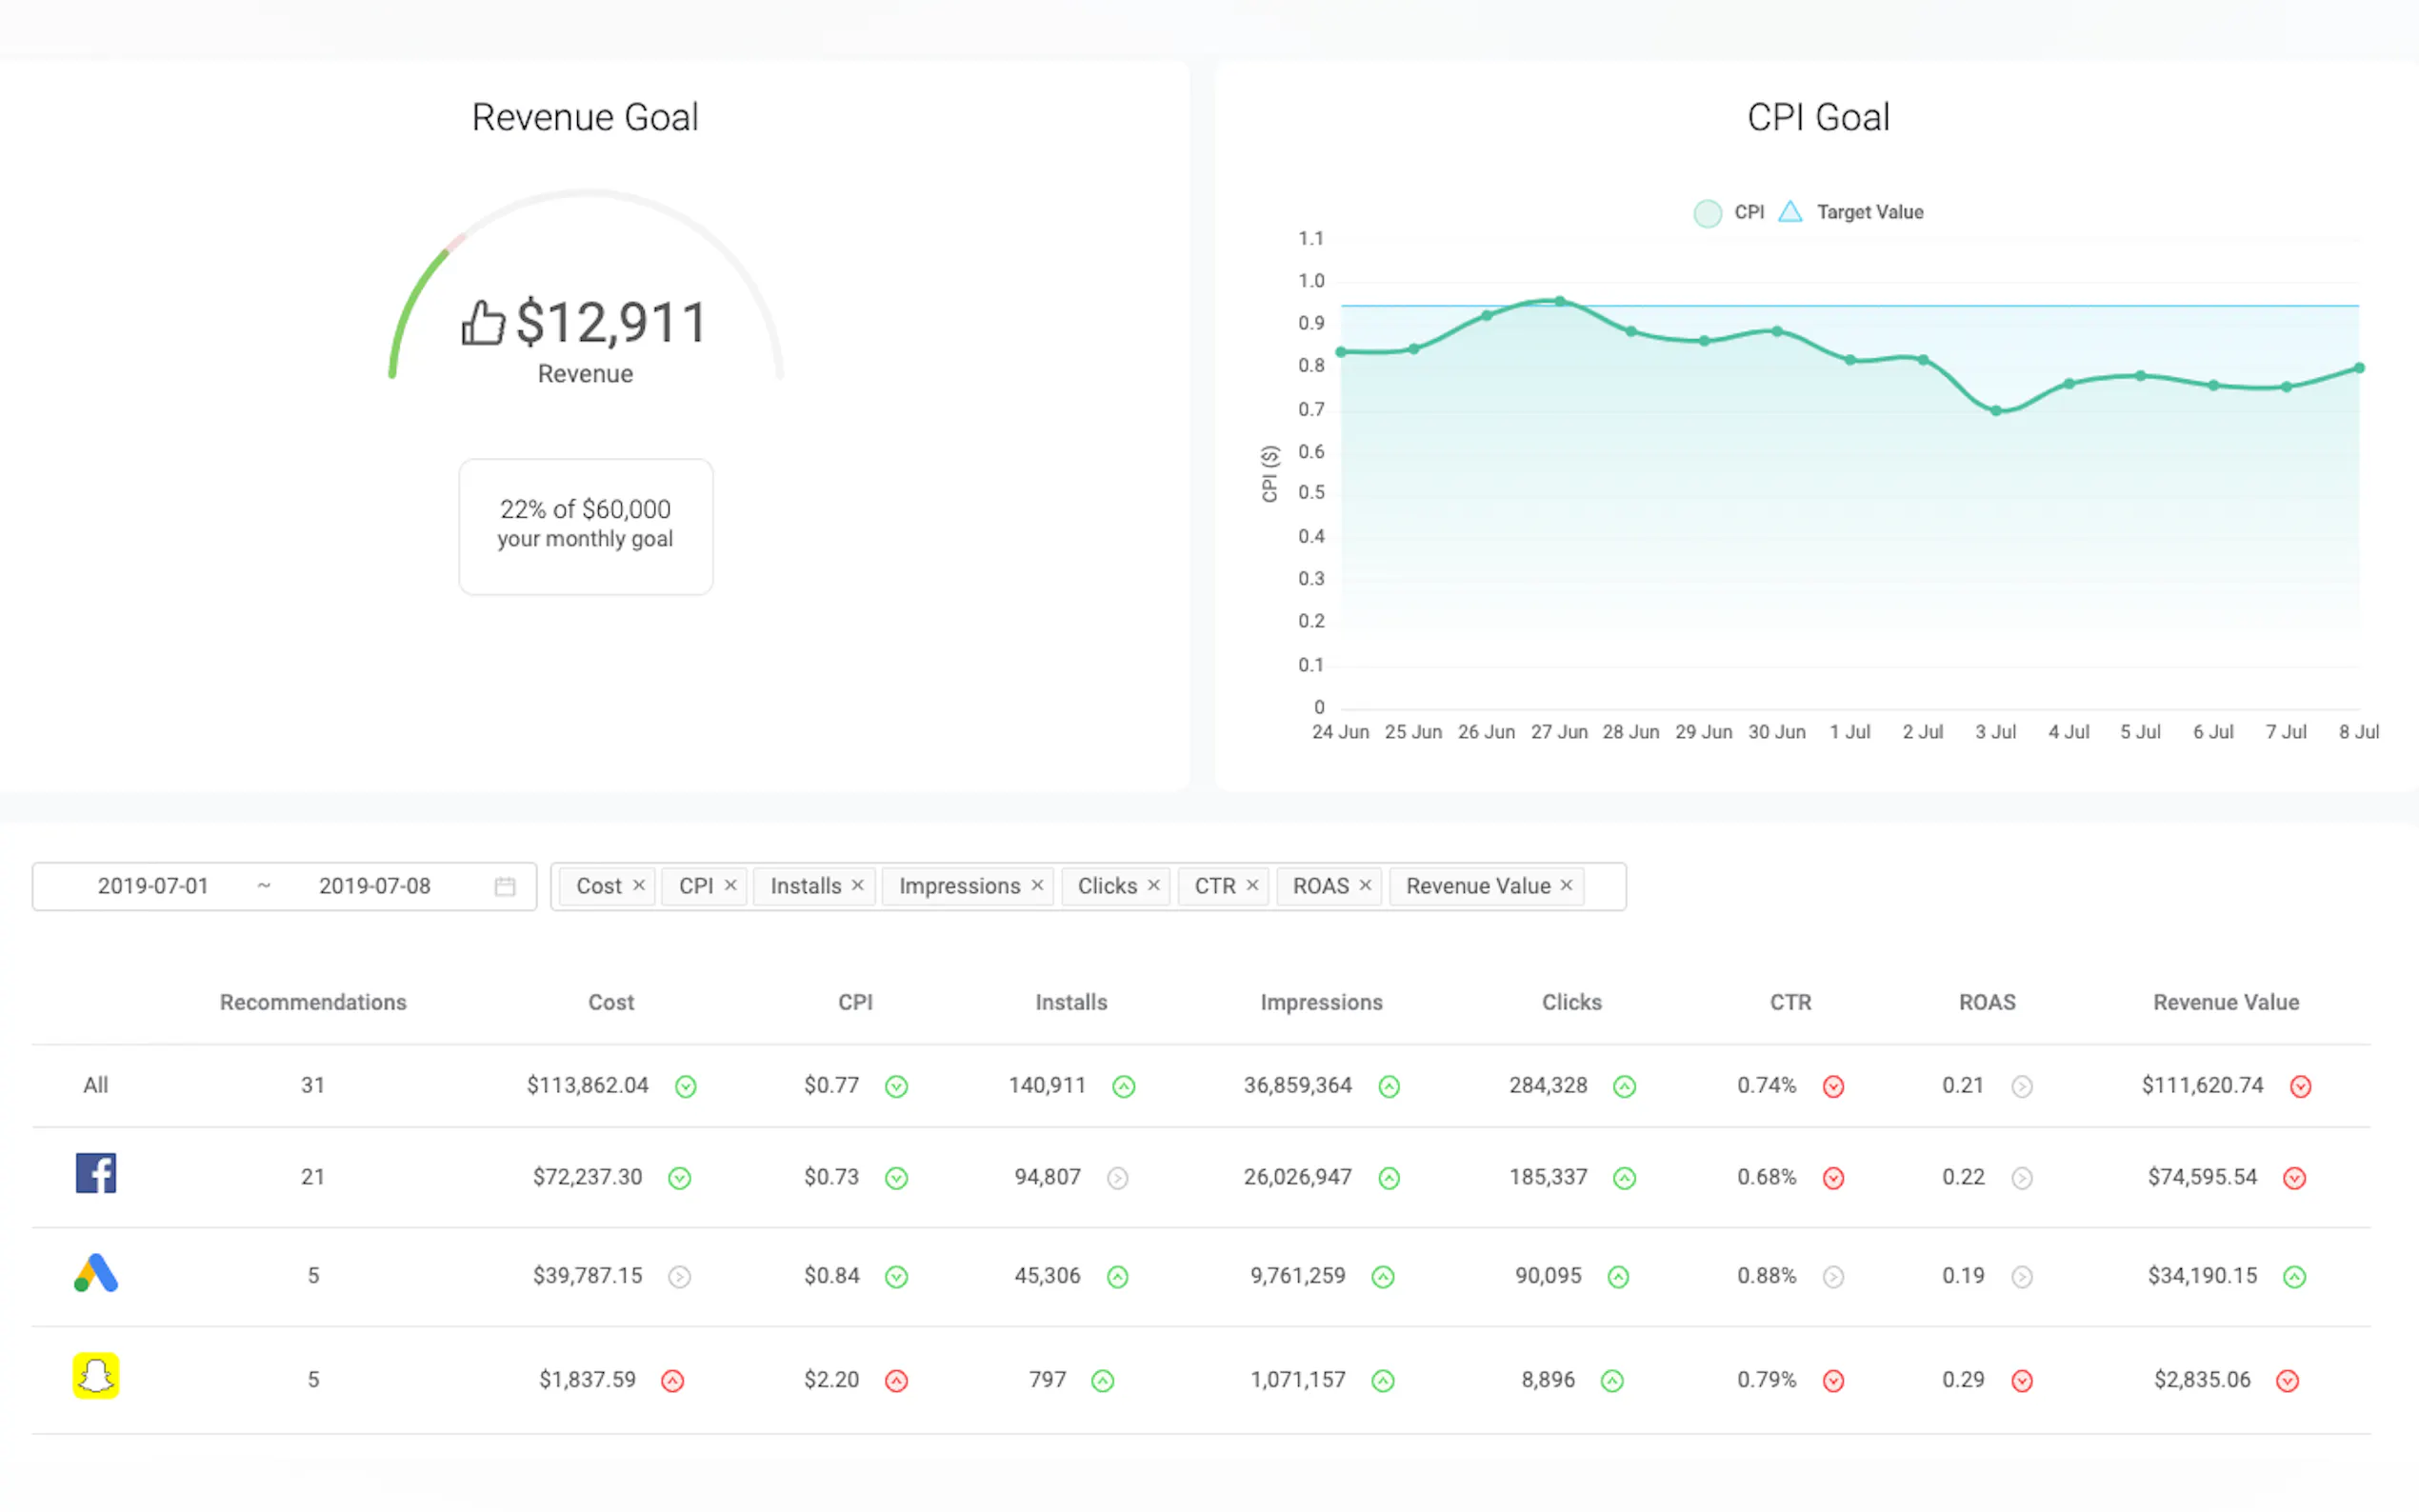Viewport: 2419px width, 1512px height.
Task: Click the Snapchat channel icon
Action: (x=96, y=1376)
